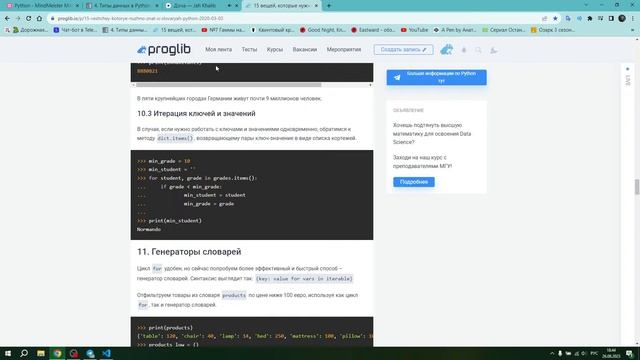Open site notifications bell
The image size is (640, 360).
point(464,50)
